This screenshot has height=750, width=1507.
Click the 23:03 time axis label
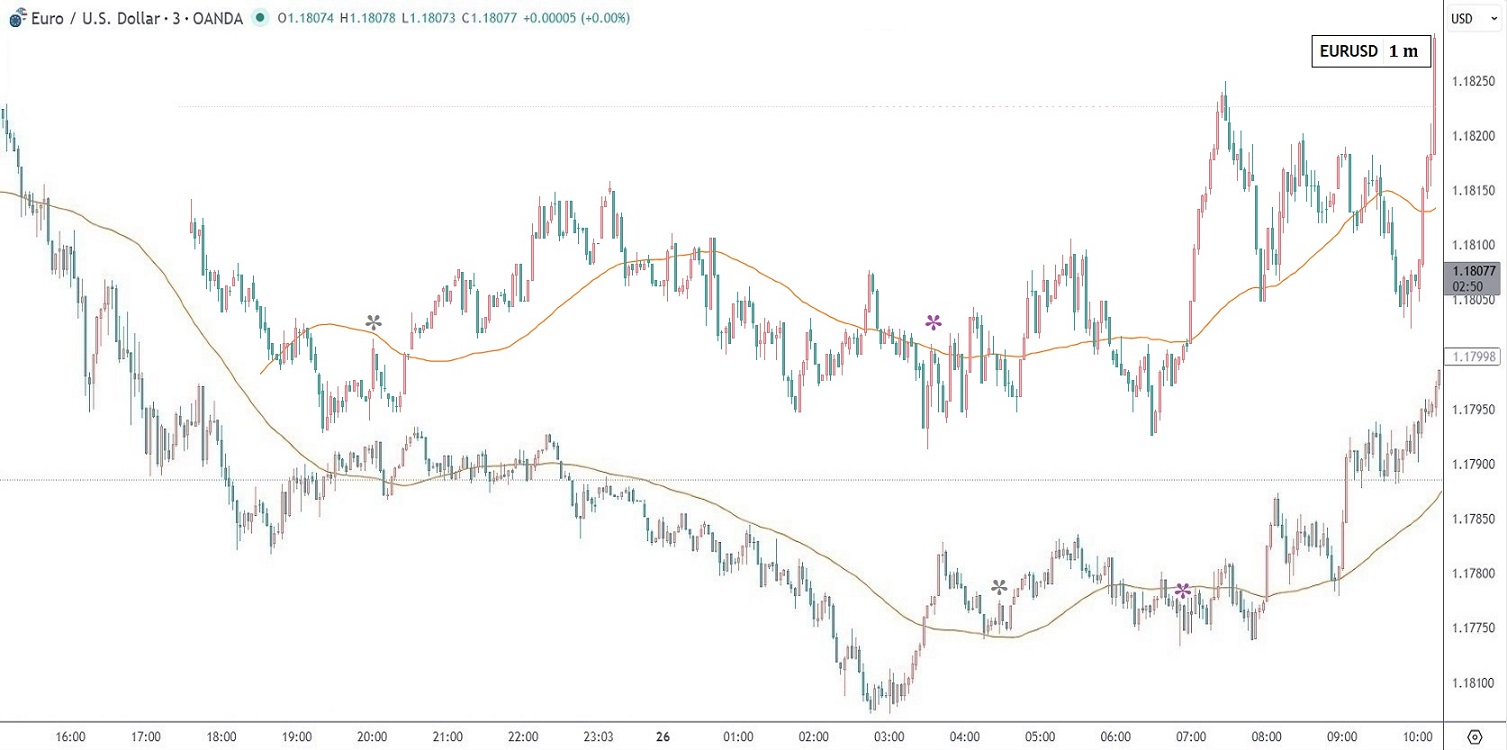(x=598, y=737)
